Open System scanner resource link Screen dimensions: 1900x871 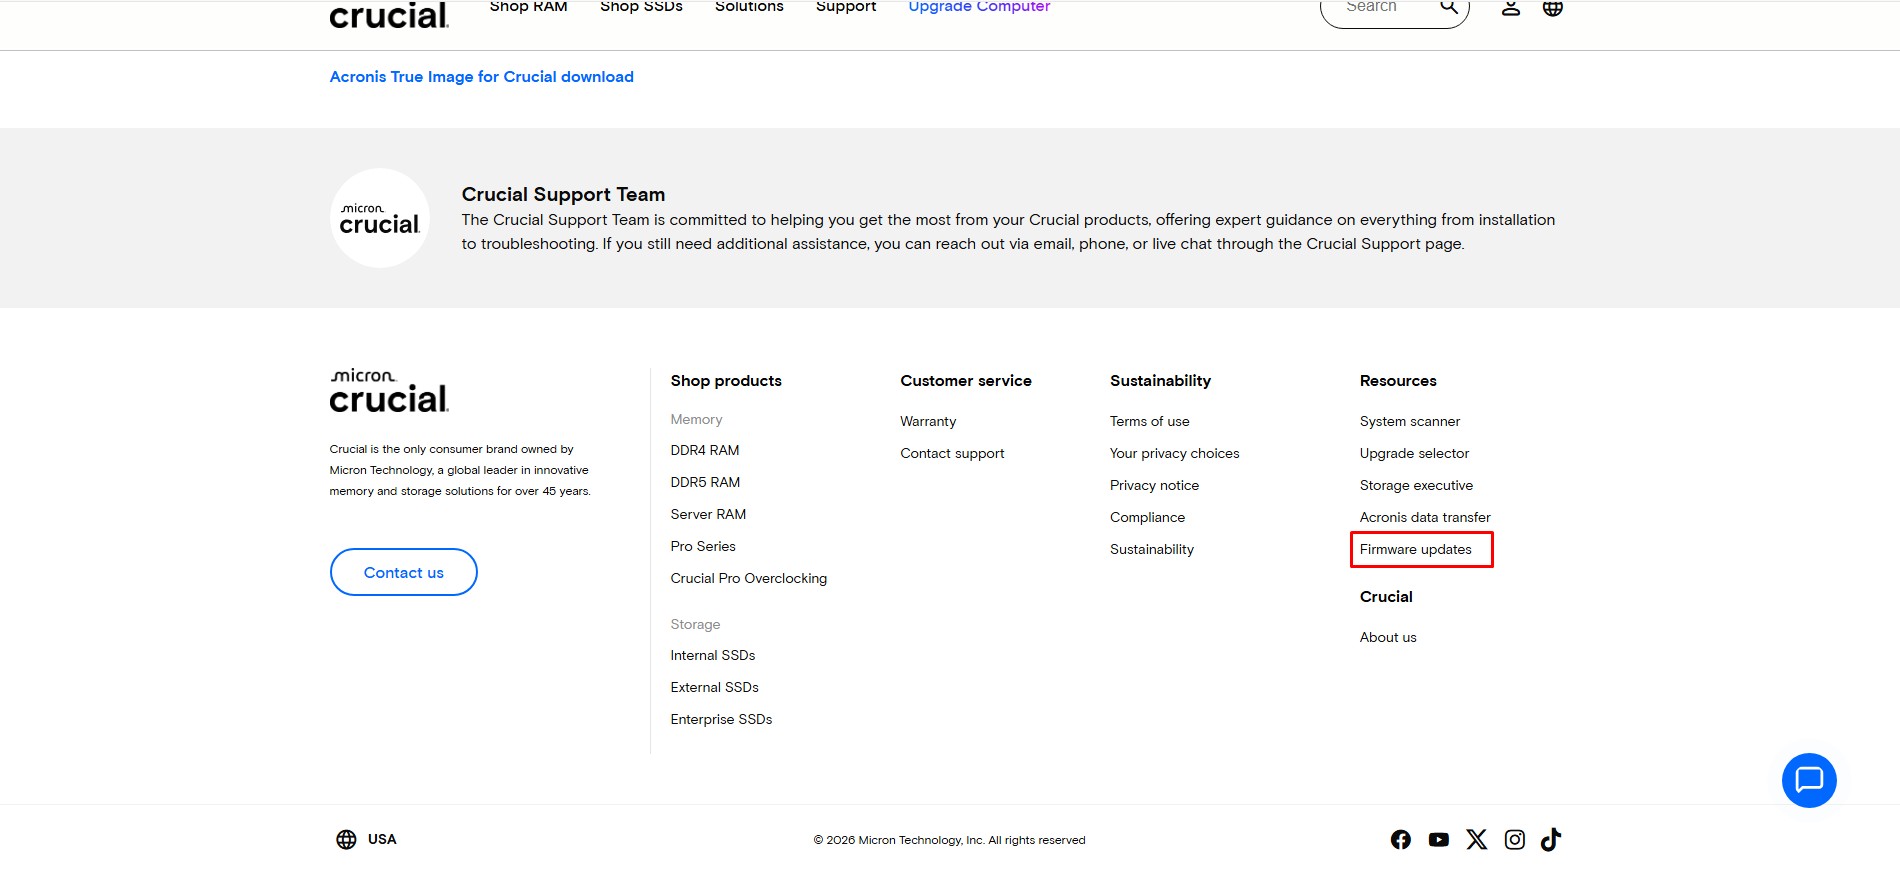pos(1410,422)
